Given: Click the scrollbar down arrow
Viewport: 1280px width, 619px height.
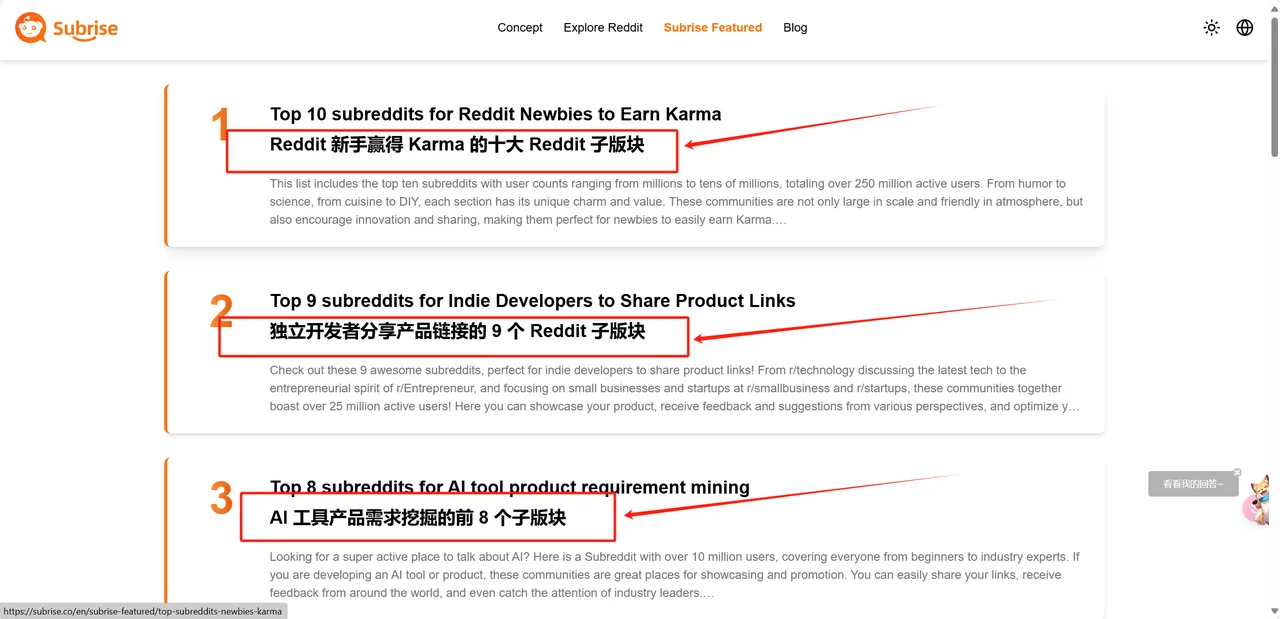Looking at the screenshot, I should pos(1273,611).
